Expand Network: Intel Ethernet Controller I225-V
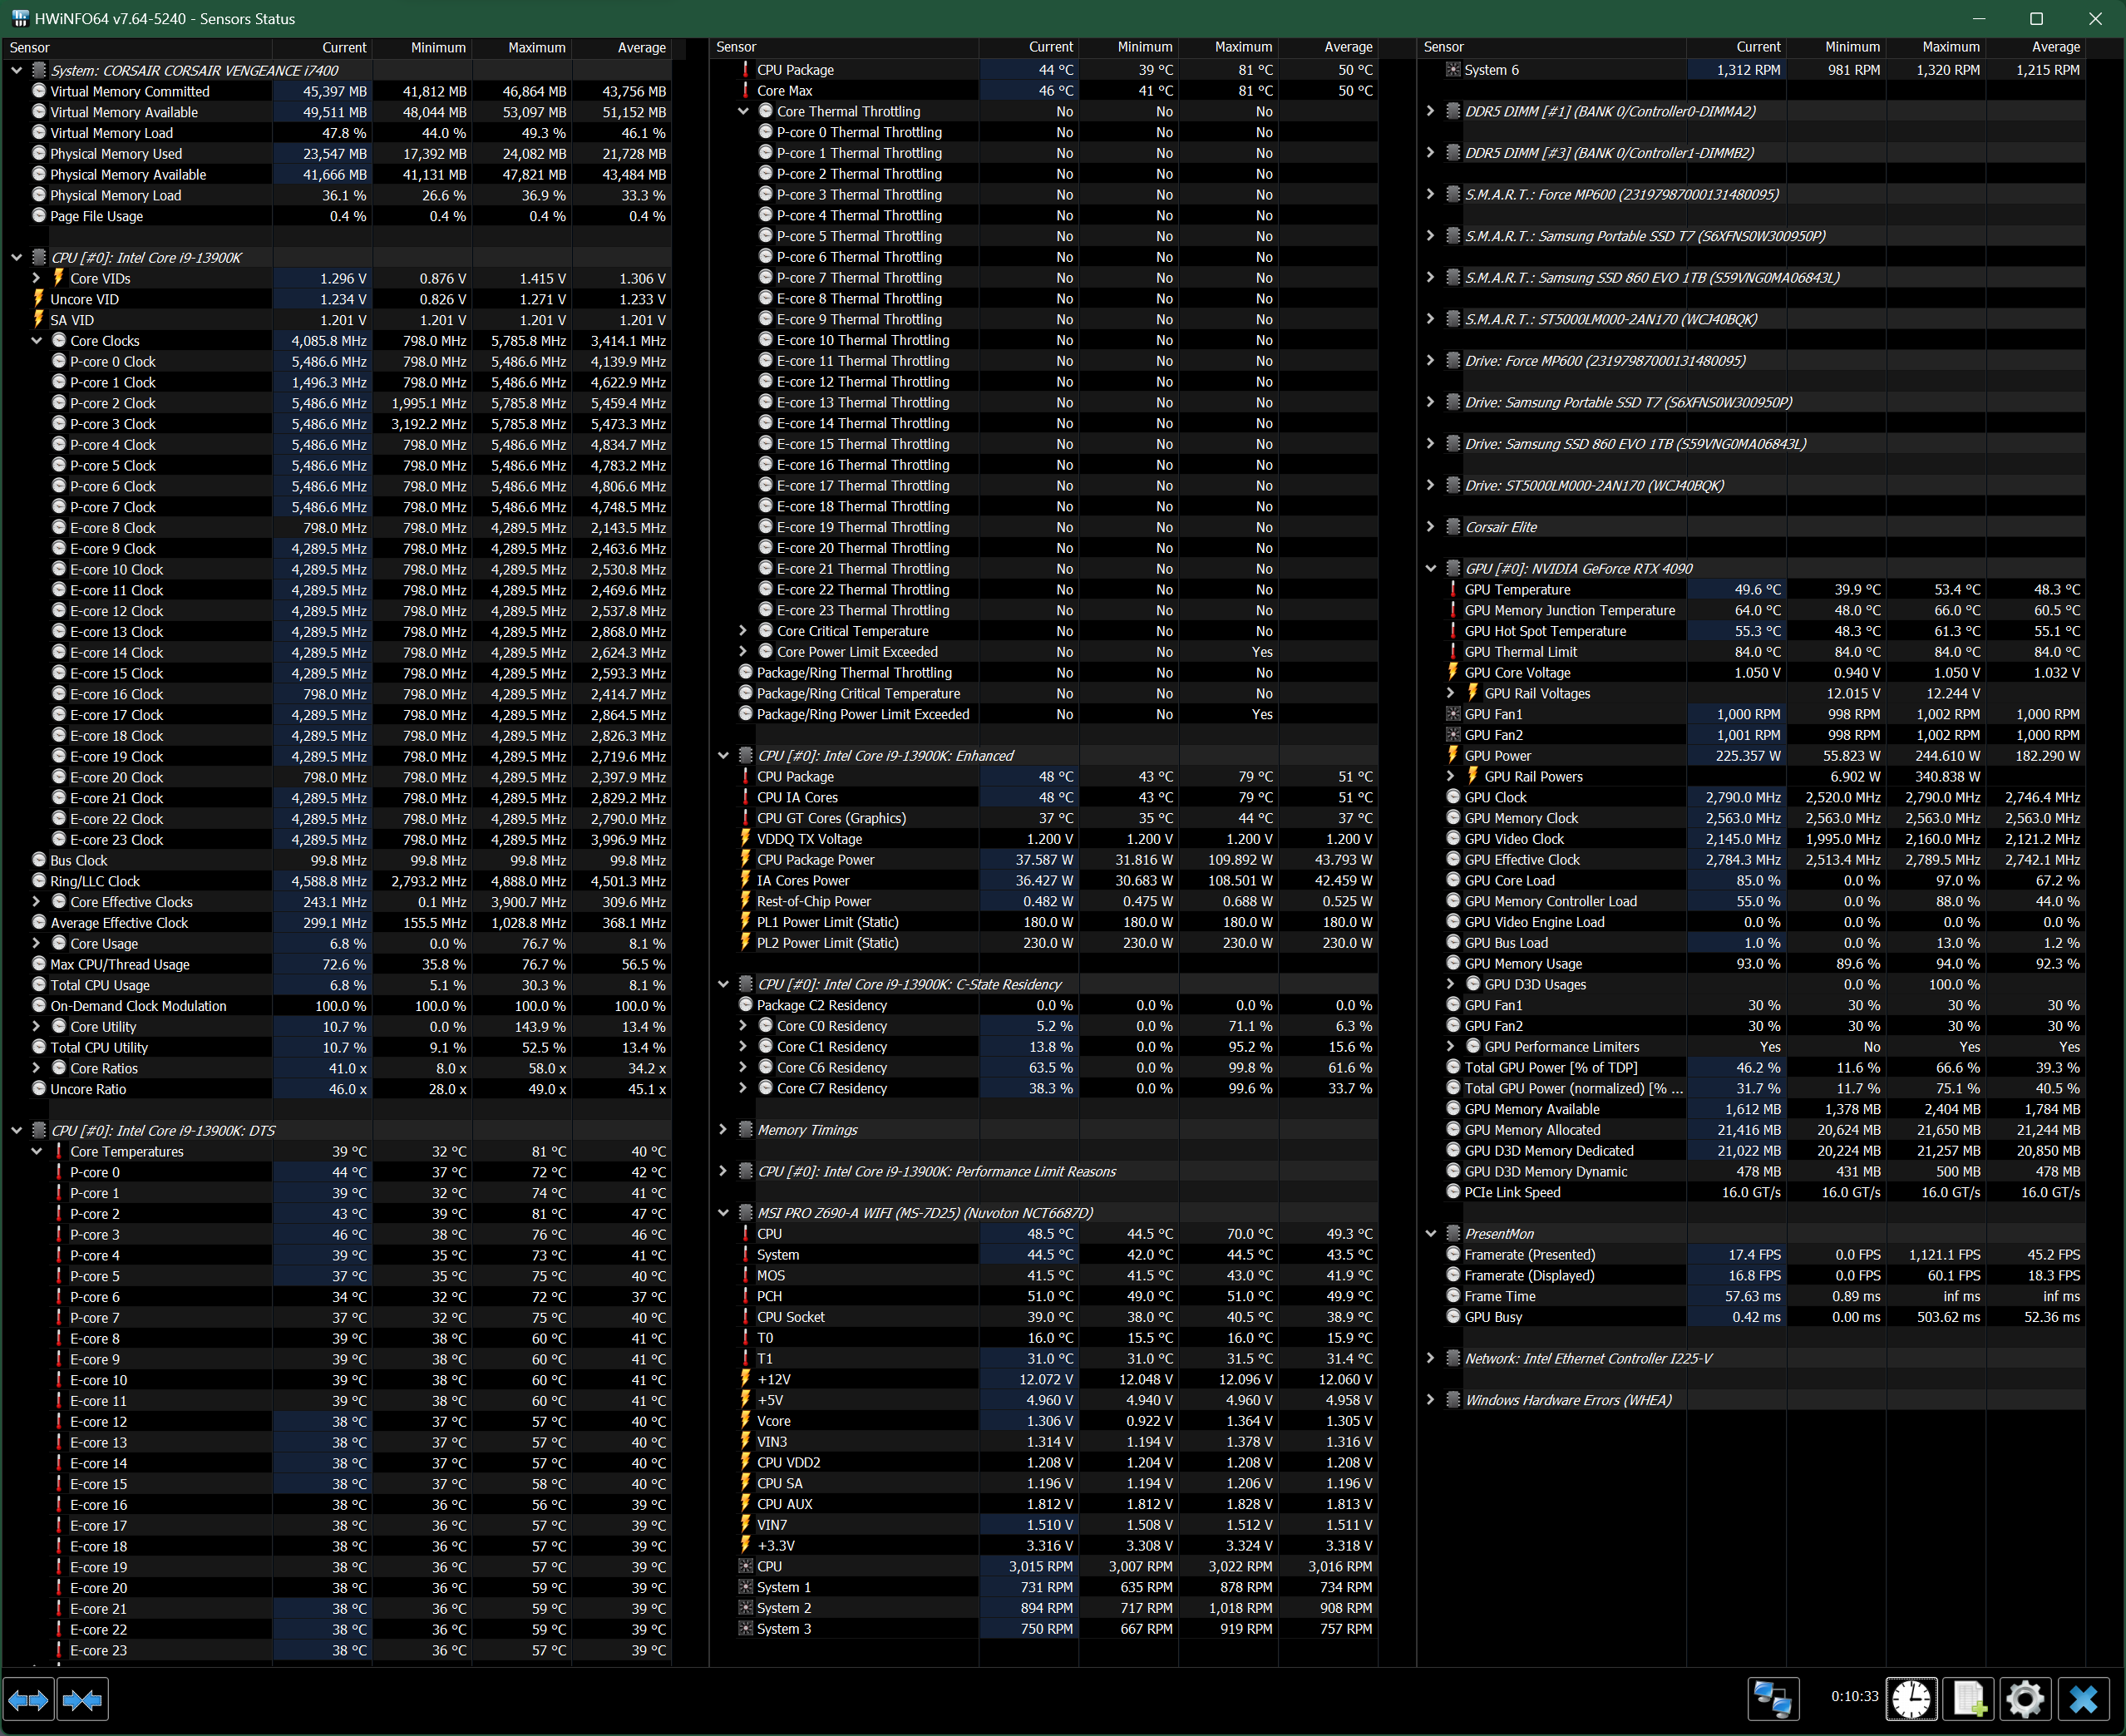The image size is (2126, 1736). (x=1430, y=1358)
